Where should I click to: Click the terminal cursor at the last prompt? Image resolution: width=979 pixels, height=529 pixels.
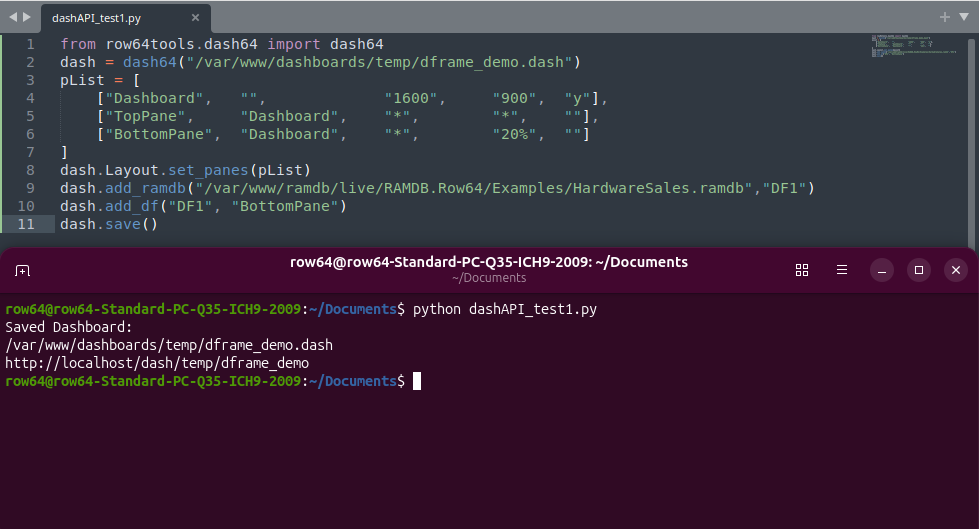(417, 381)
